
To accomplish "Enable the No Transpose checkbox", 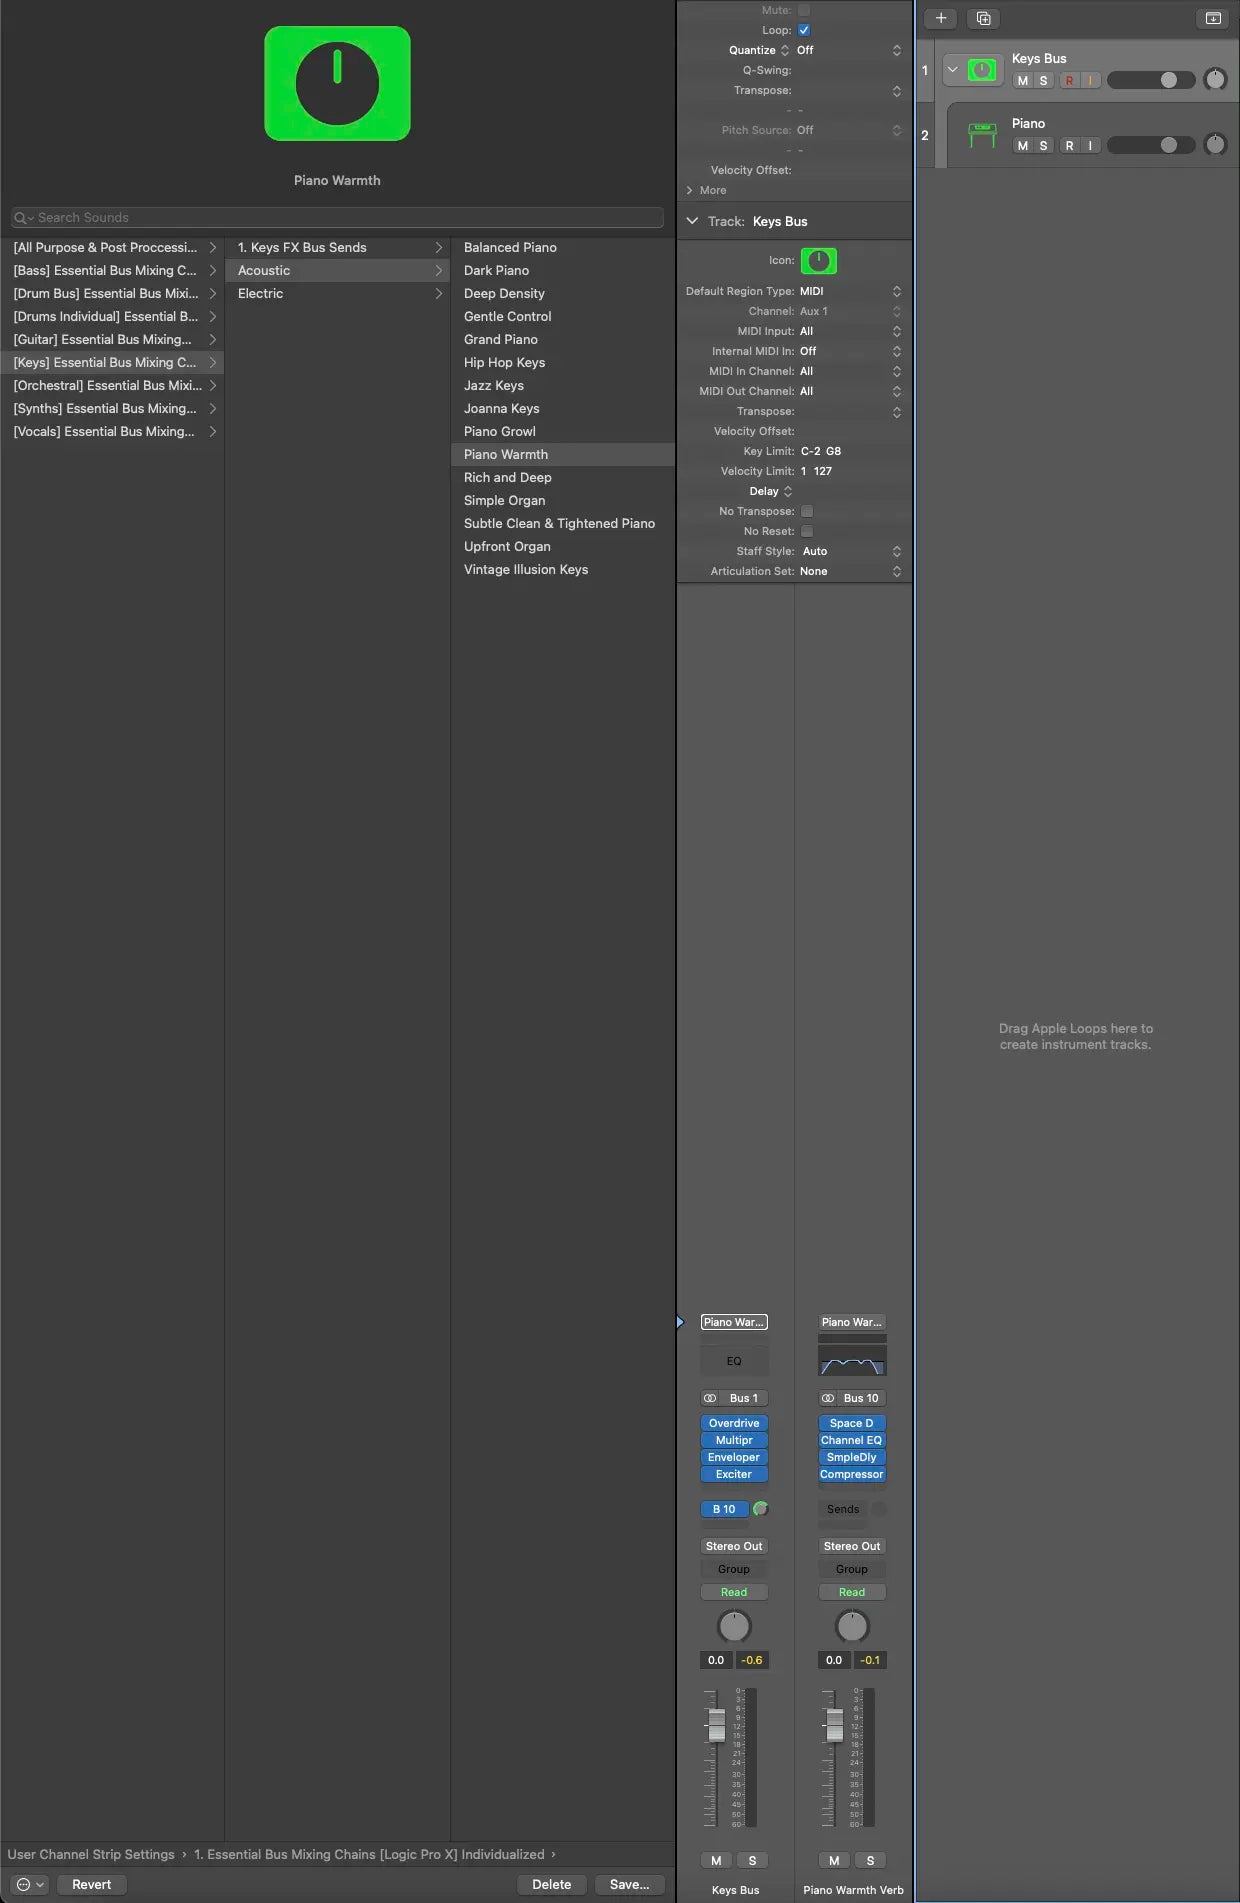I will tap(807, 511).
